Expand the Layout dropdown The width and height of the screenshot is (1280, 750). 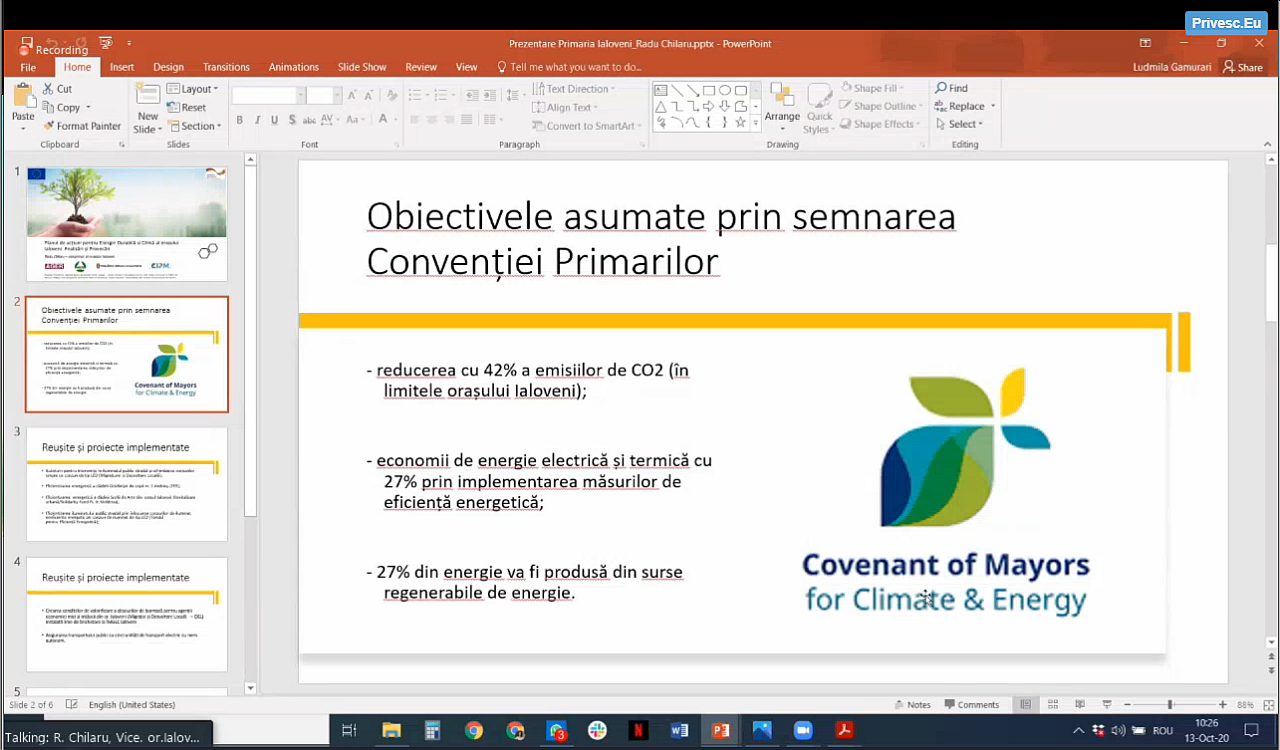click(192, 89)
